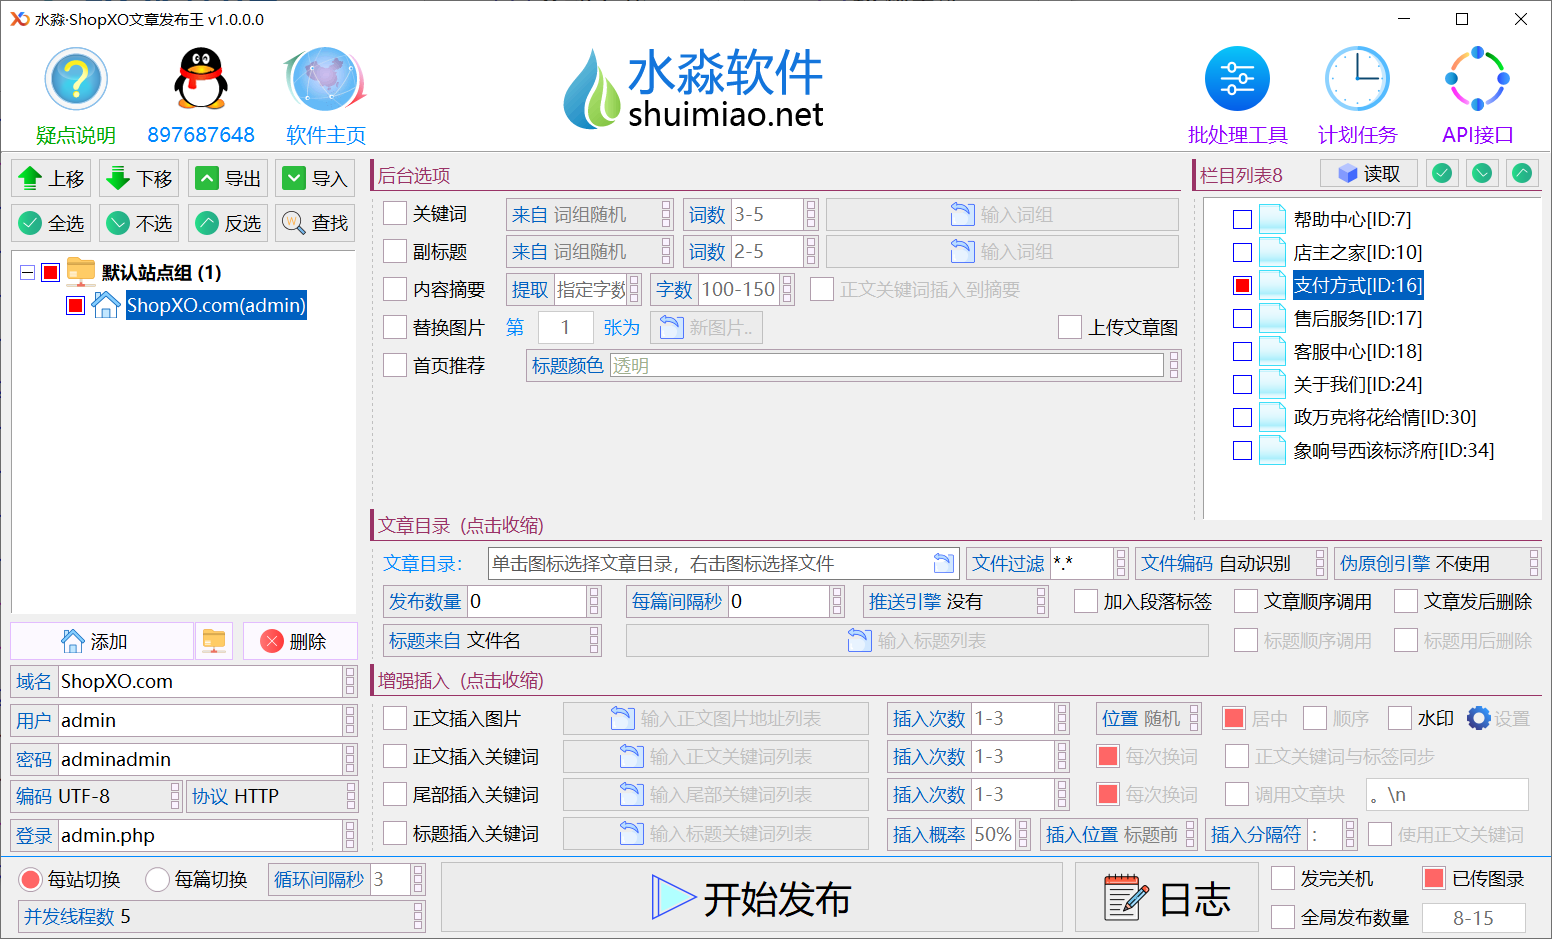Open the 软件主页 globe icon
Viewport: 1552px width, 939px height.
point(326,79)
